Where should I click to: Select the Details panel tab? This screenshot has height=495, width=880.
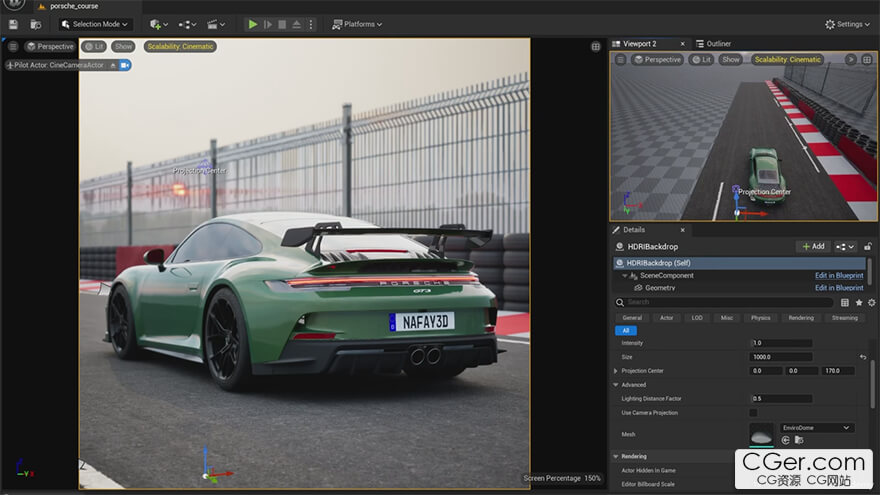click(634, 230)
